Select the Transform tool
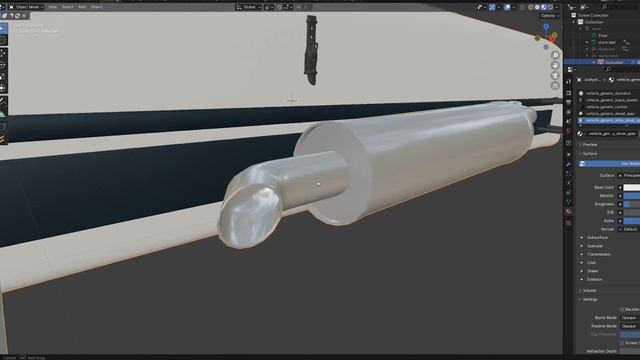640x360 pixels. coord(3,88)
